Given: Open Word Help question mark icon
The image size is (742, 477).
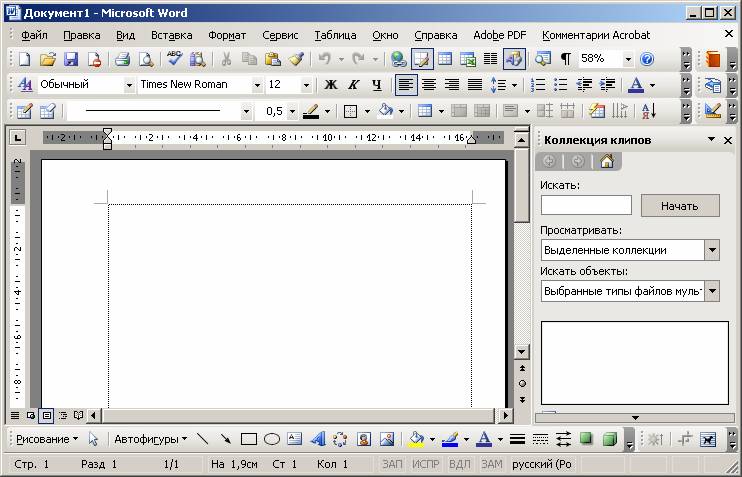Looking at the screenshot, I should tap(647, 59).
